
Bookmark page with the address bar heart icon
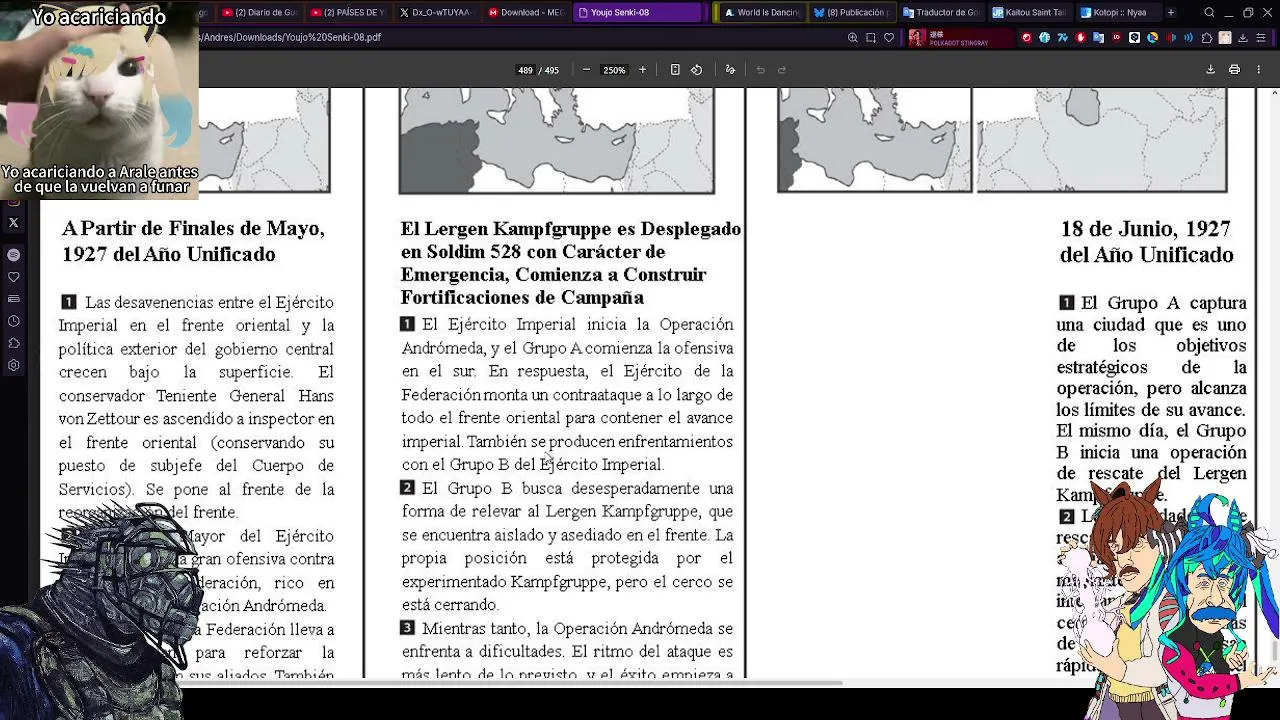(x=889, y=37)
